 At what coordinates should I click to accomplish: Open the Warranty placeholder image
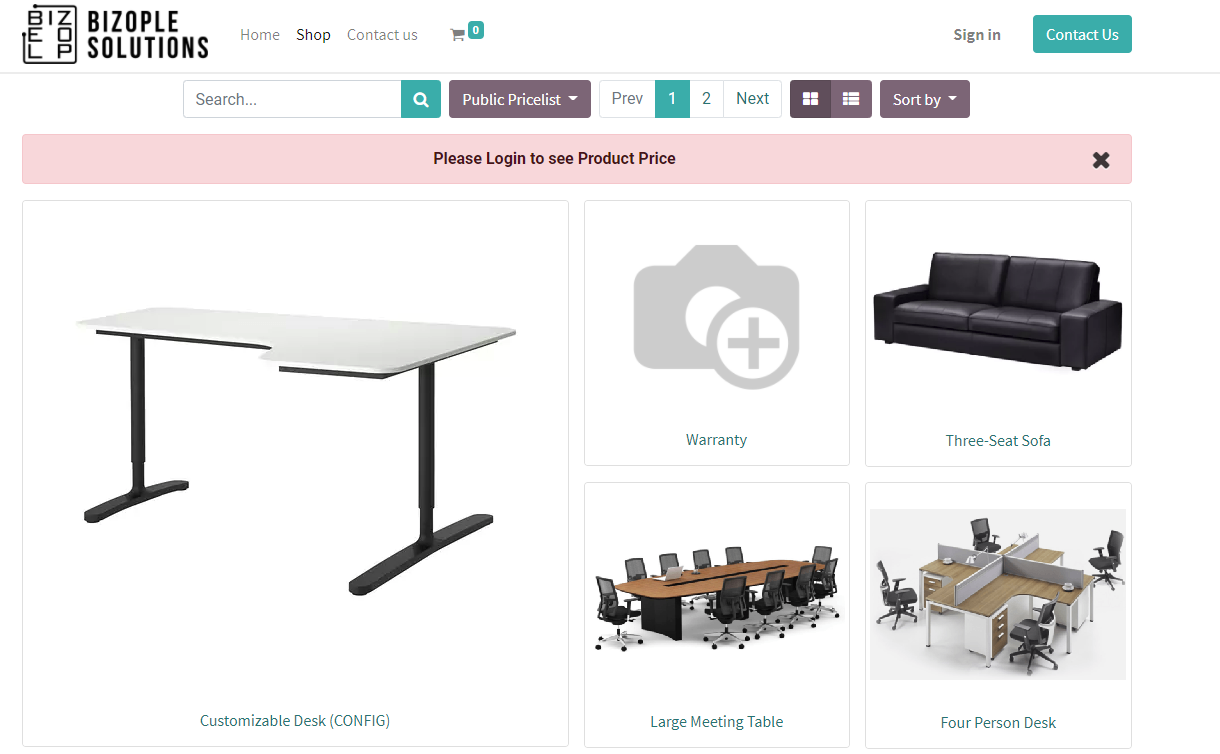[x=716, y=316]
